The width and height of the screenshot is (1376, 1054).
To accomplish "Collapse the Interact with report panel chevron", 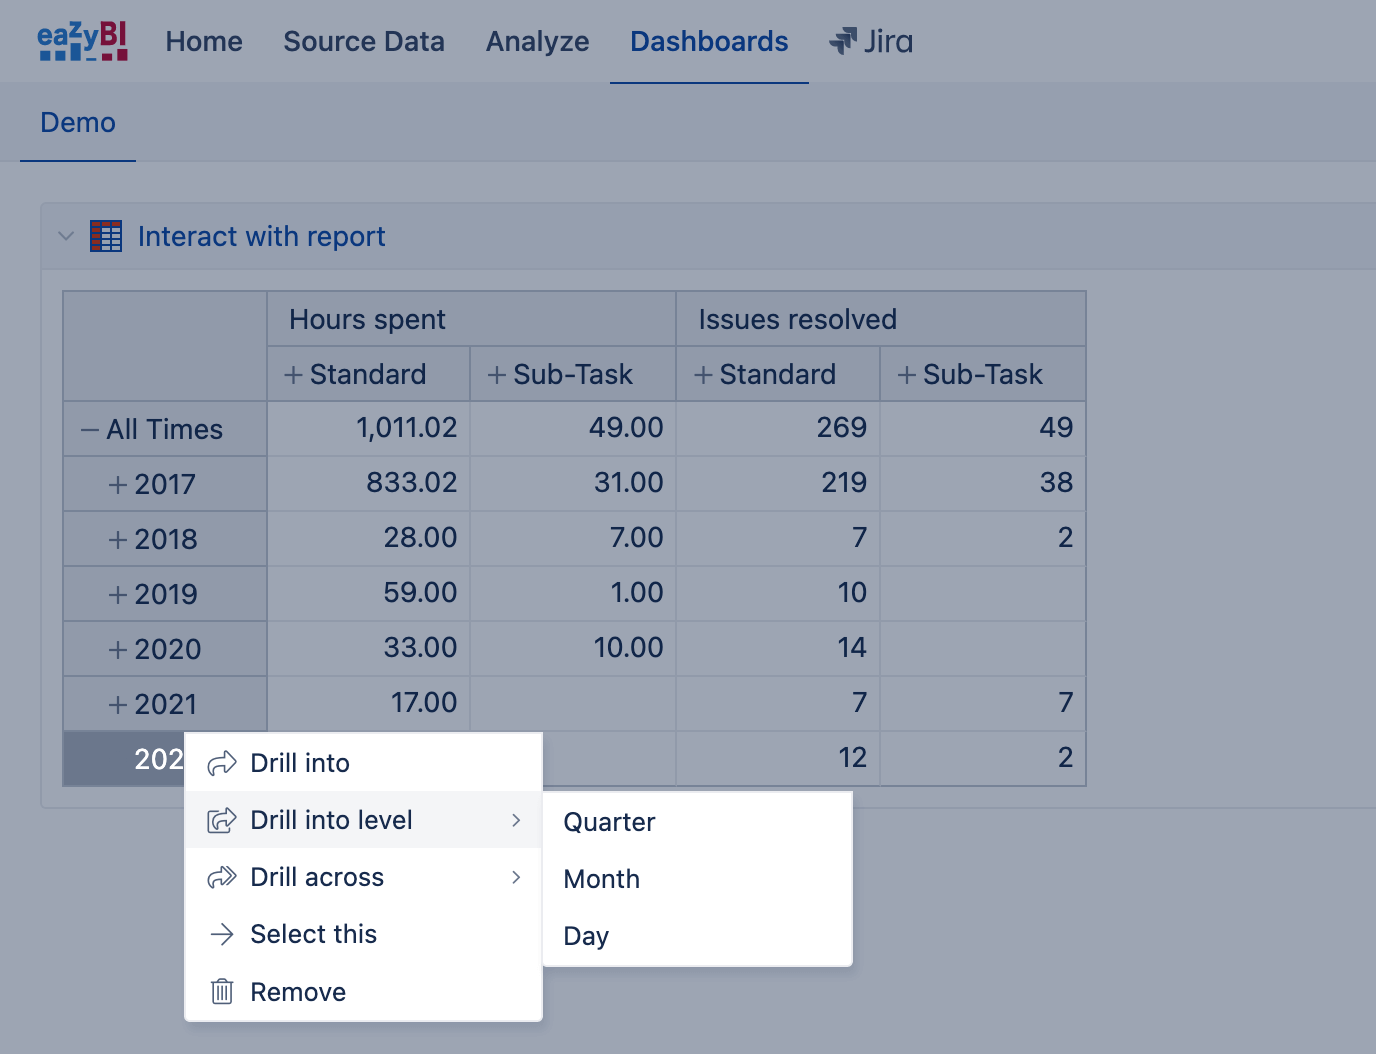I will pos(66,236).
